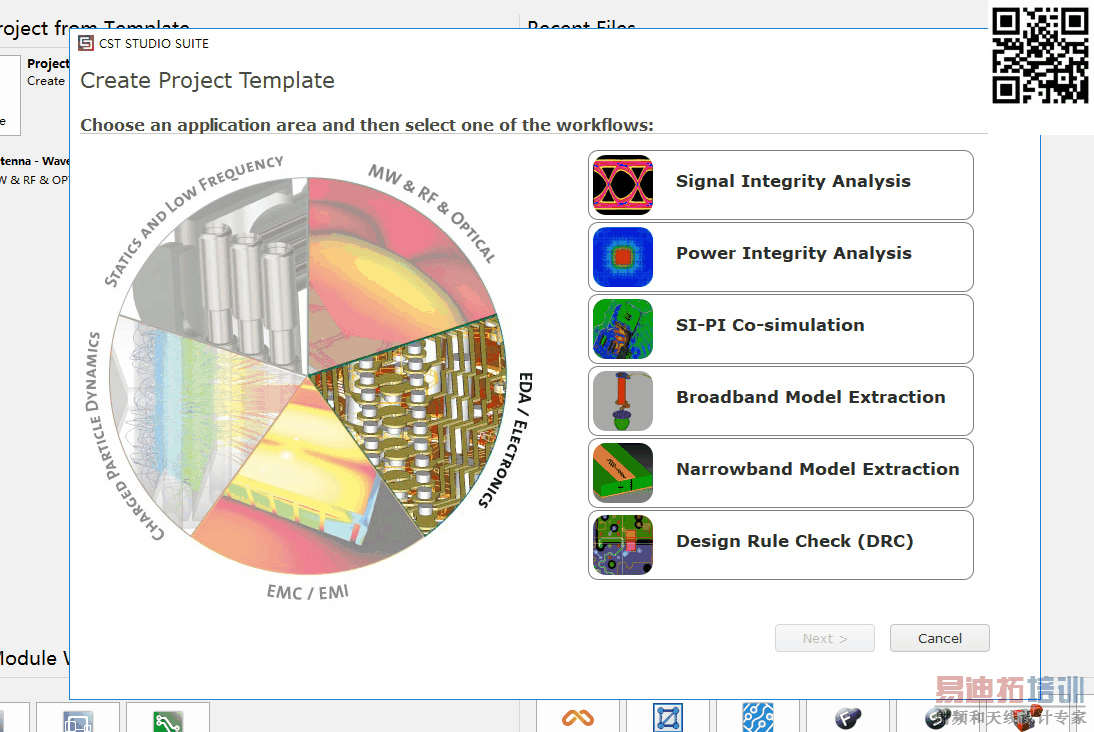Pick the SI-PI Co-simulation workflow
Image resolution: width=1094 pixels, height=732 pixels.
(x=780, y=329)
